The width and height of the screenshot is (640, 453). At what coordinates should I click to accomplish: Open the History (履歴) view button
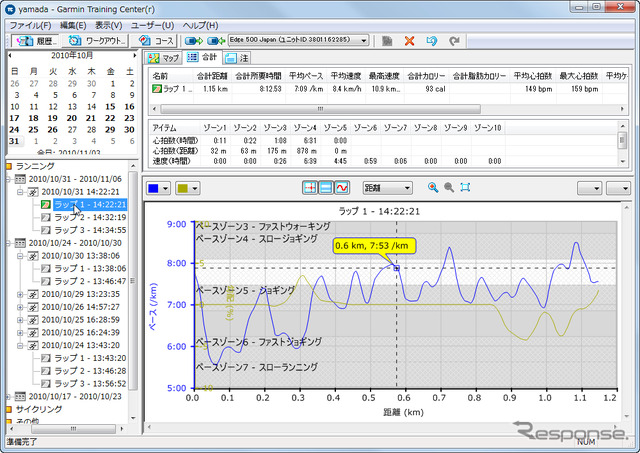35,40
